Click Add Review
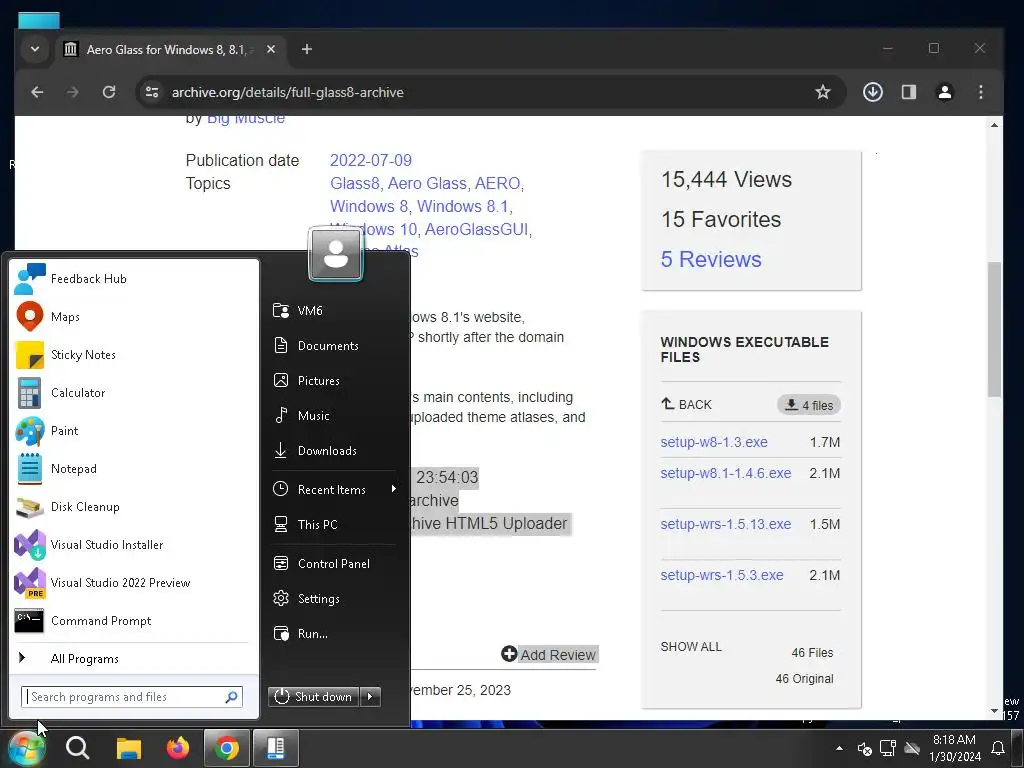 (x=549, y=654)
